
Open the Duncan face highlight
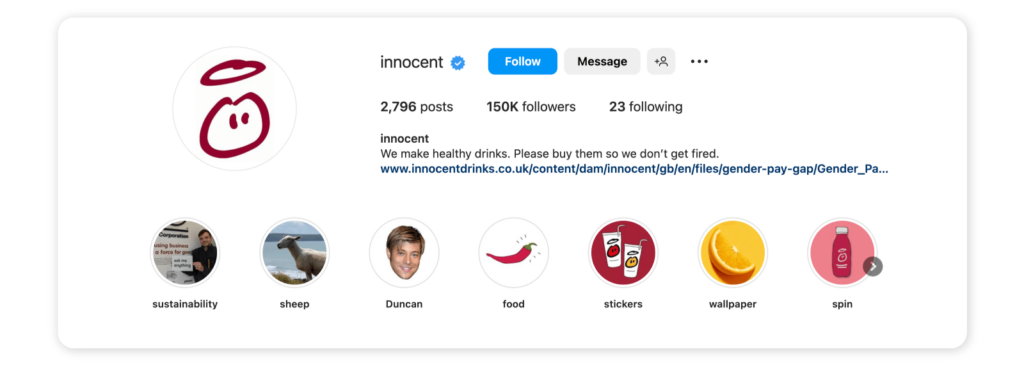(404, 253)
